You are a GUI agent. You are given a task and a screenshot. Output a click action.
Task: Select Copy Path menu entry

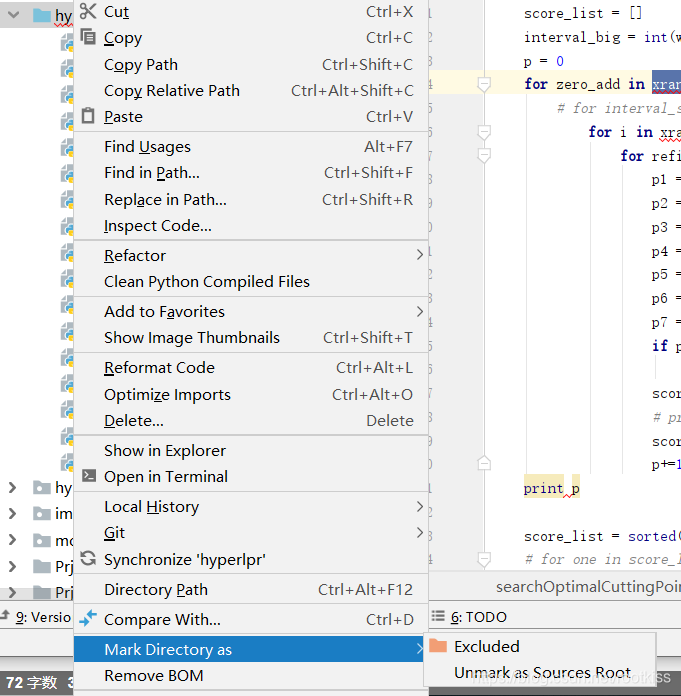pyautogui.click(x=251, y=65)
